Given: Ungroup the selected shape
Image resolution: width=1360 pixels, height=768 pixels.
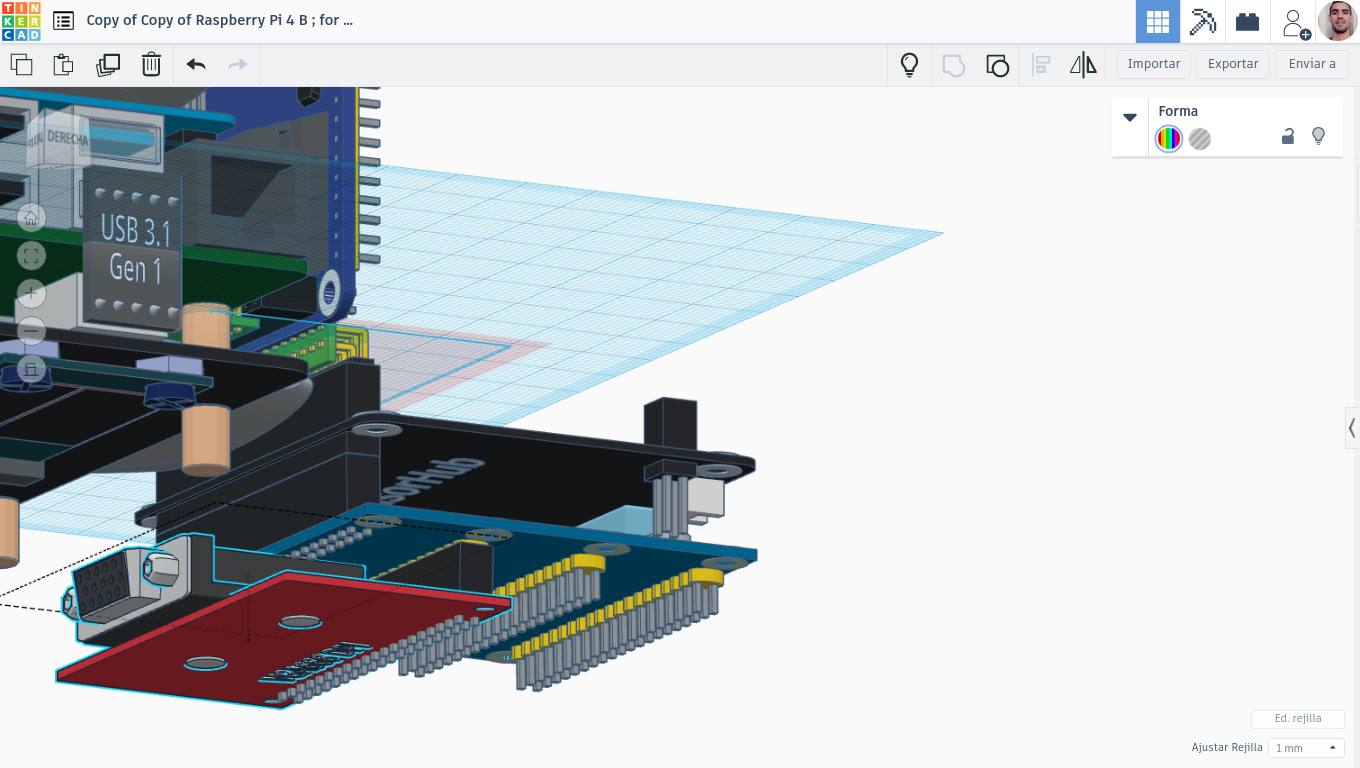Looking at the screenshot, I should pyautogui.click(x=997, y=65).
